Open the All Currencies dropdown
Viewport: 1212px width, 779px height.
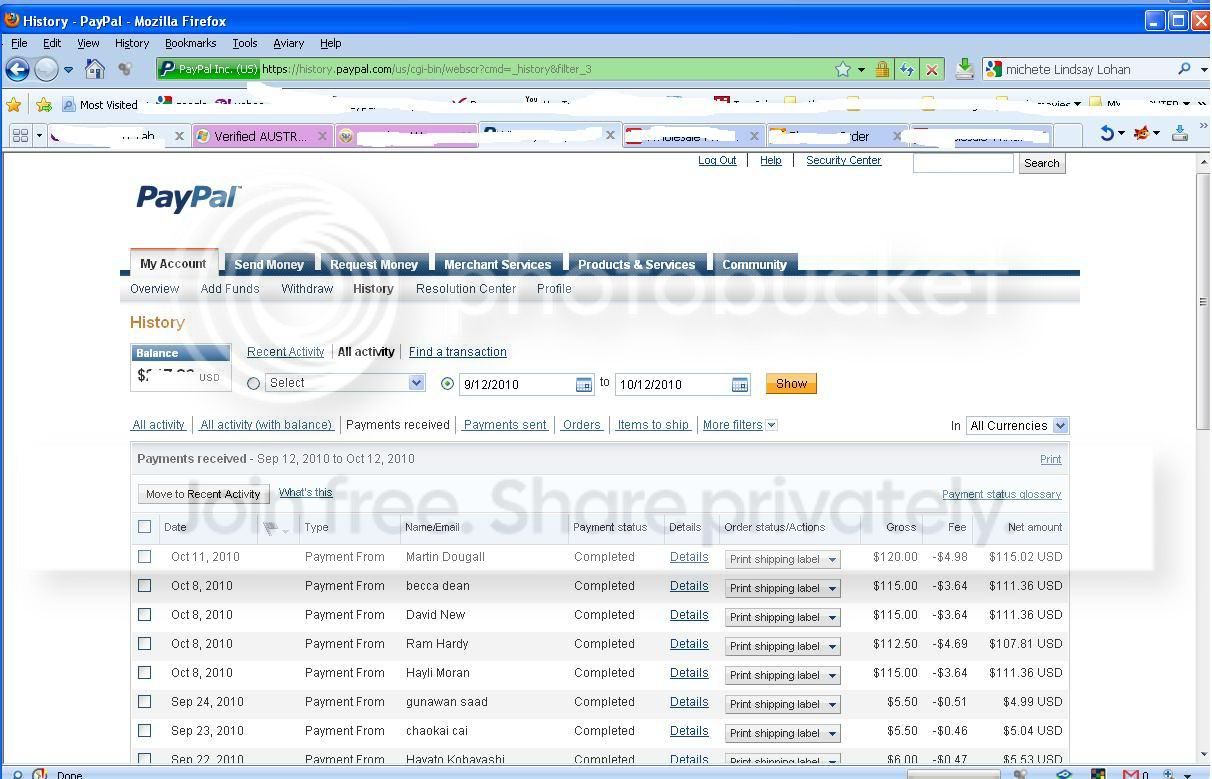tap(1017, 426)
